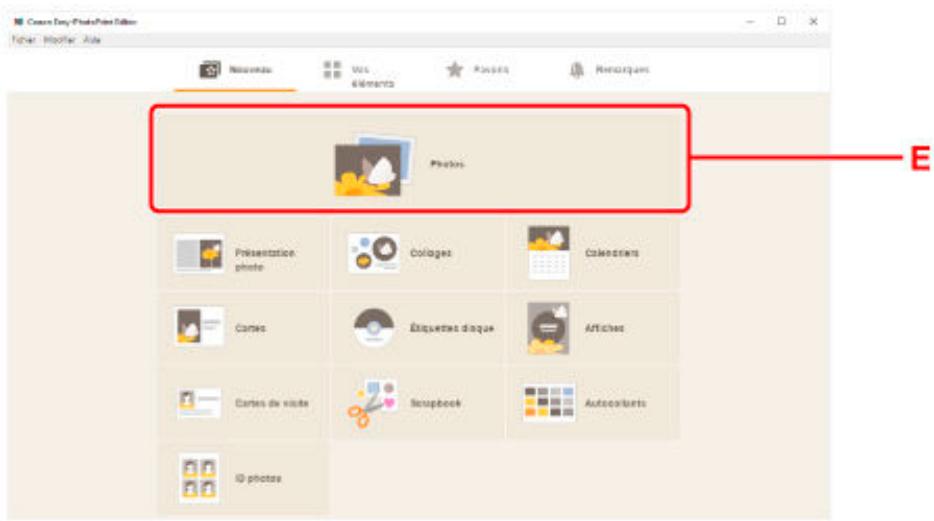Select the Présentation photo layout icon
This screenshot has height=521, width=934.
(x=198, y=254)
